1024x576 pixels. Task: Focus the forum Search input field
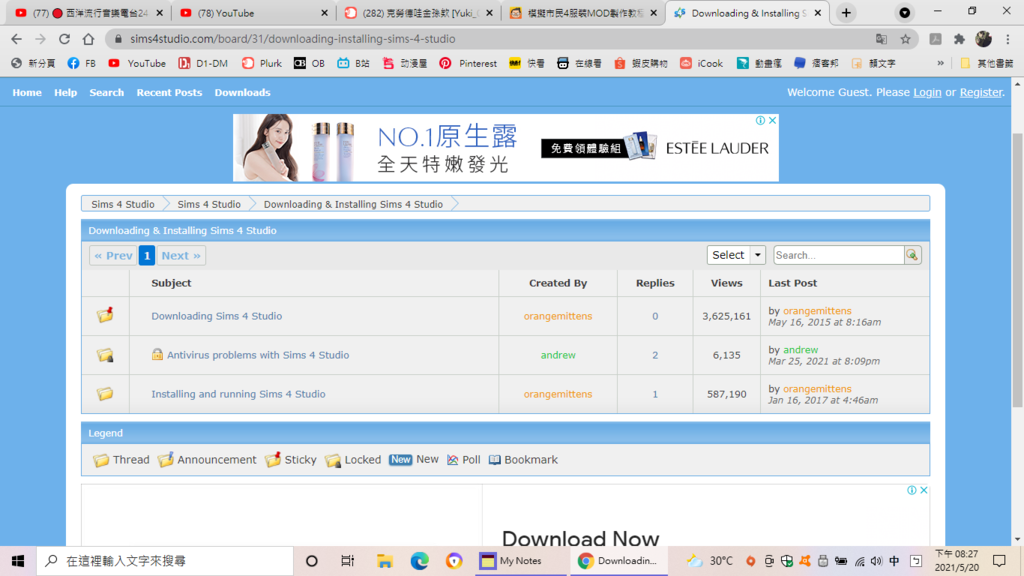coord(839,255)
